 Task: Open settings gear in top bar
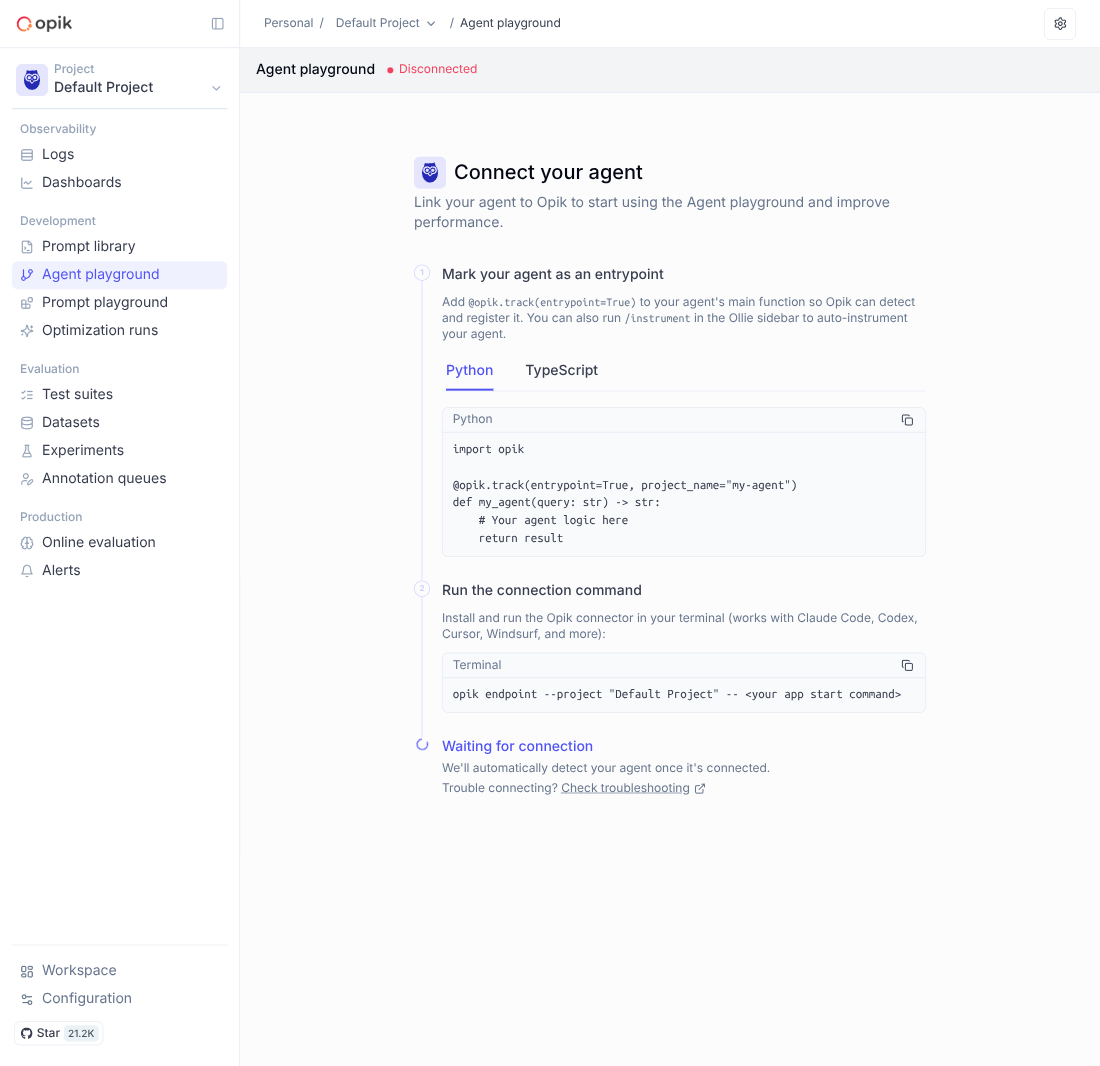coord(1060,24)
